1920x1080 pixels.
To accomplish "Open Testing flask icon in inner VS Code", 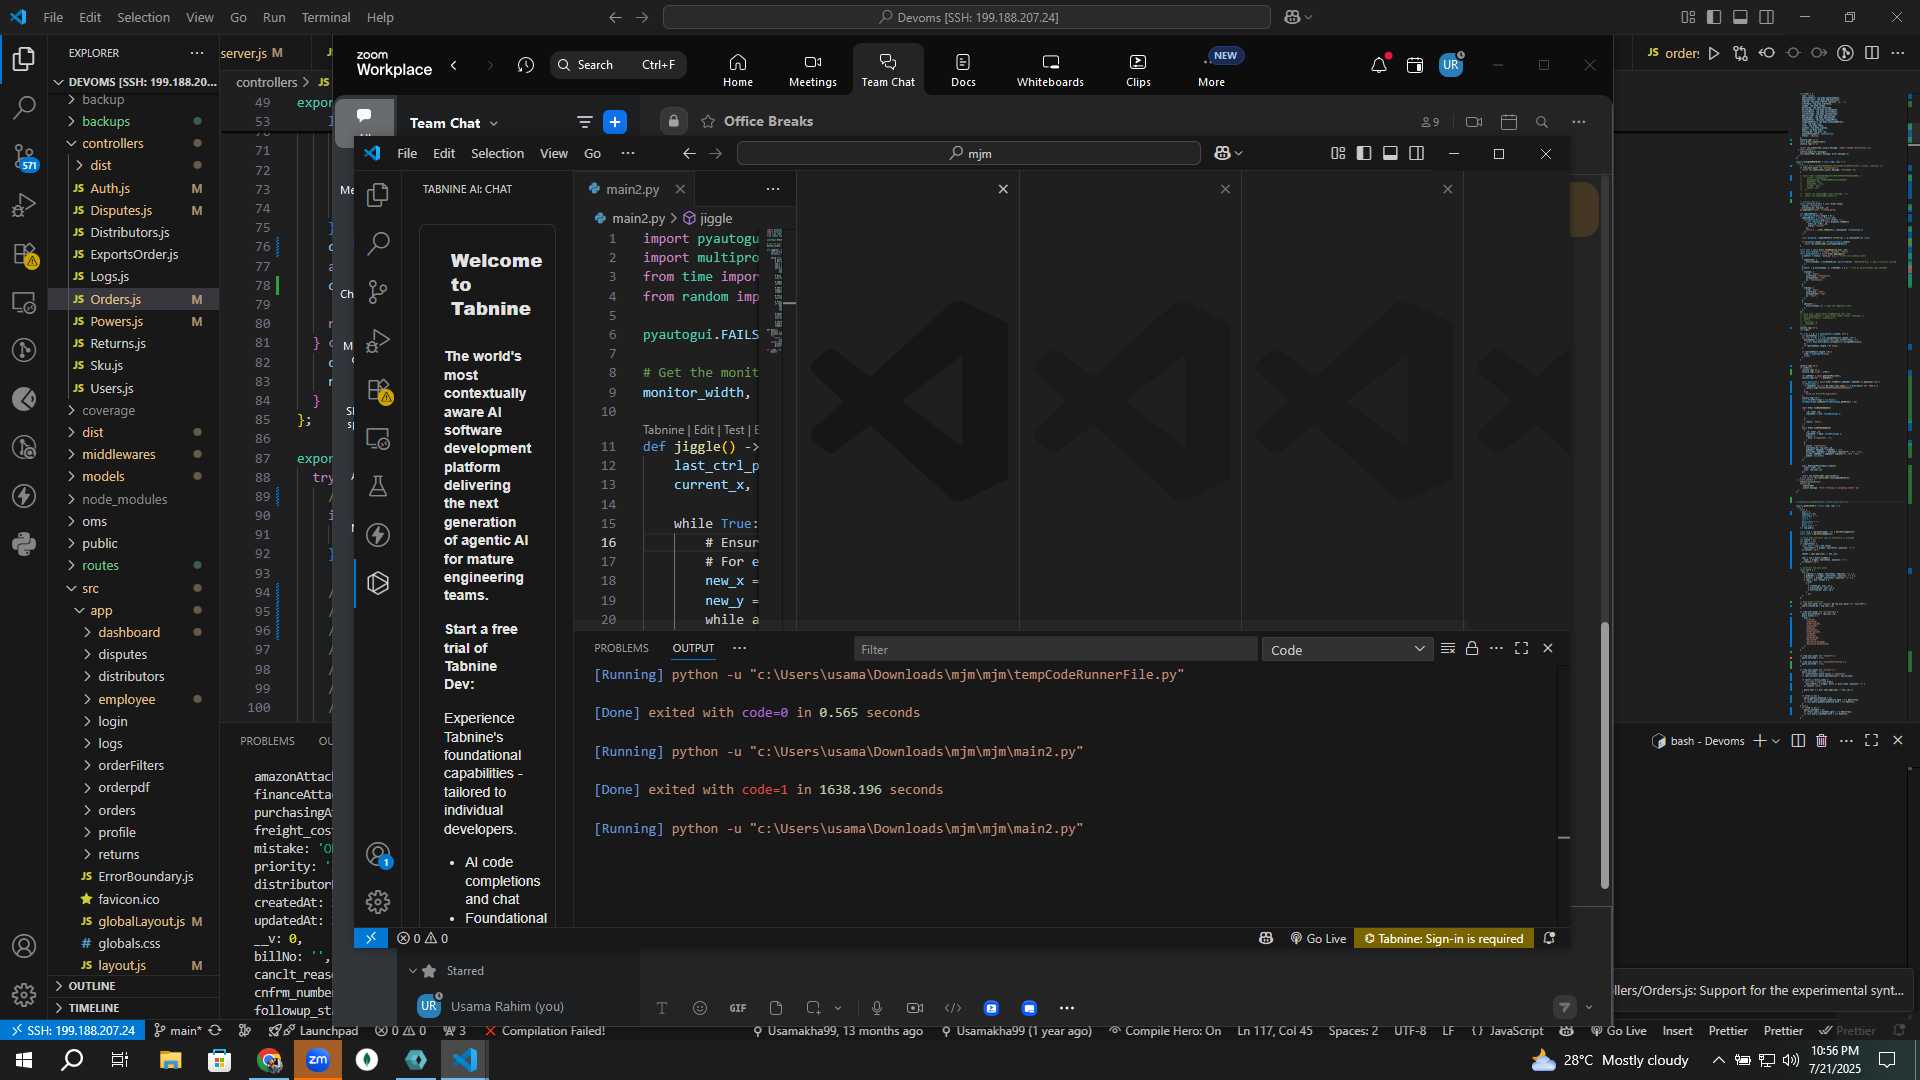I will (x=378, y=486).
